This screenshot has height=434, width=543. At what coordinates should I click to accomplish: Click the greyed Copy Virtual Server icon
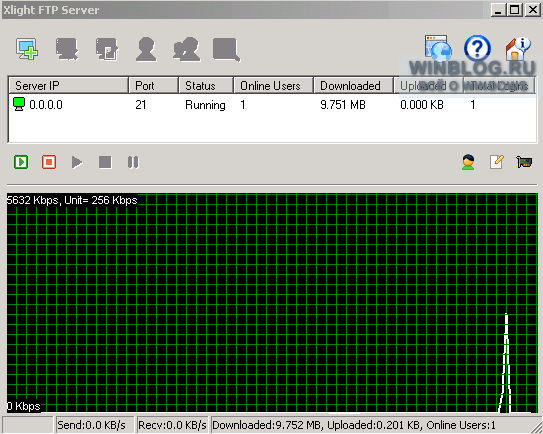107,49
